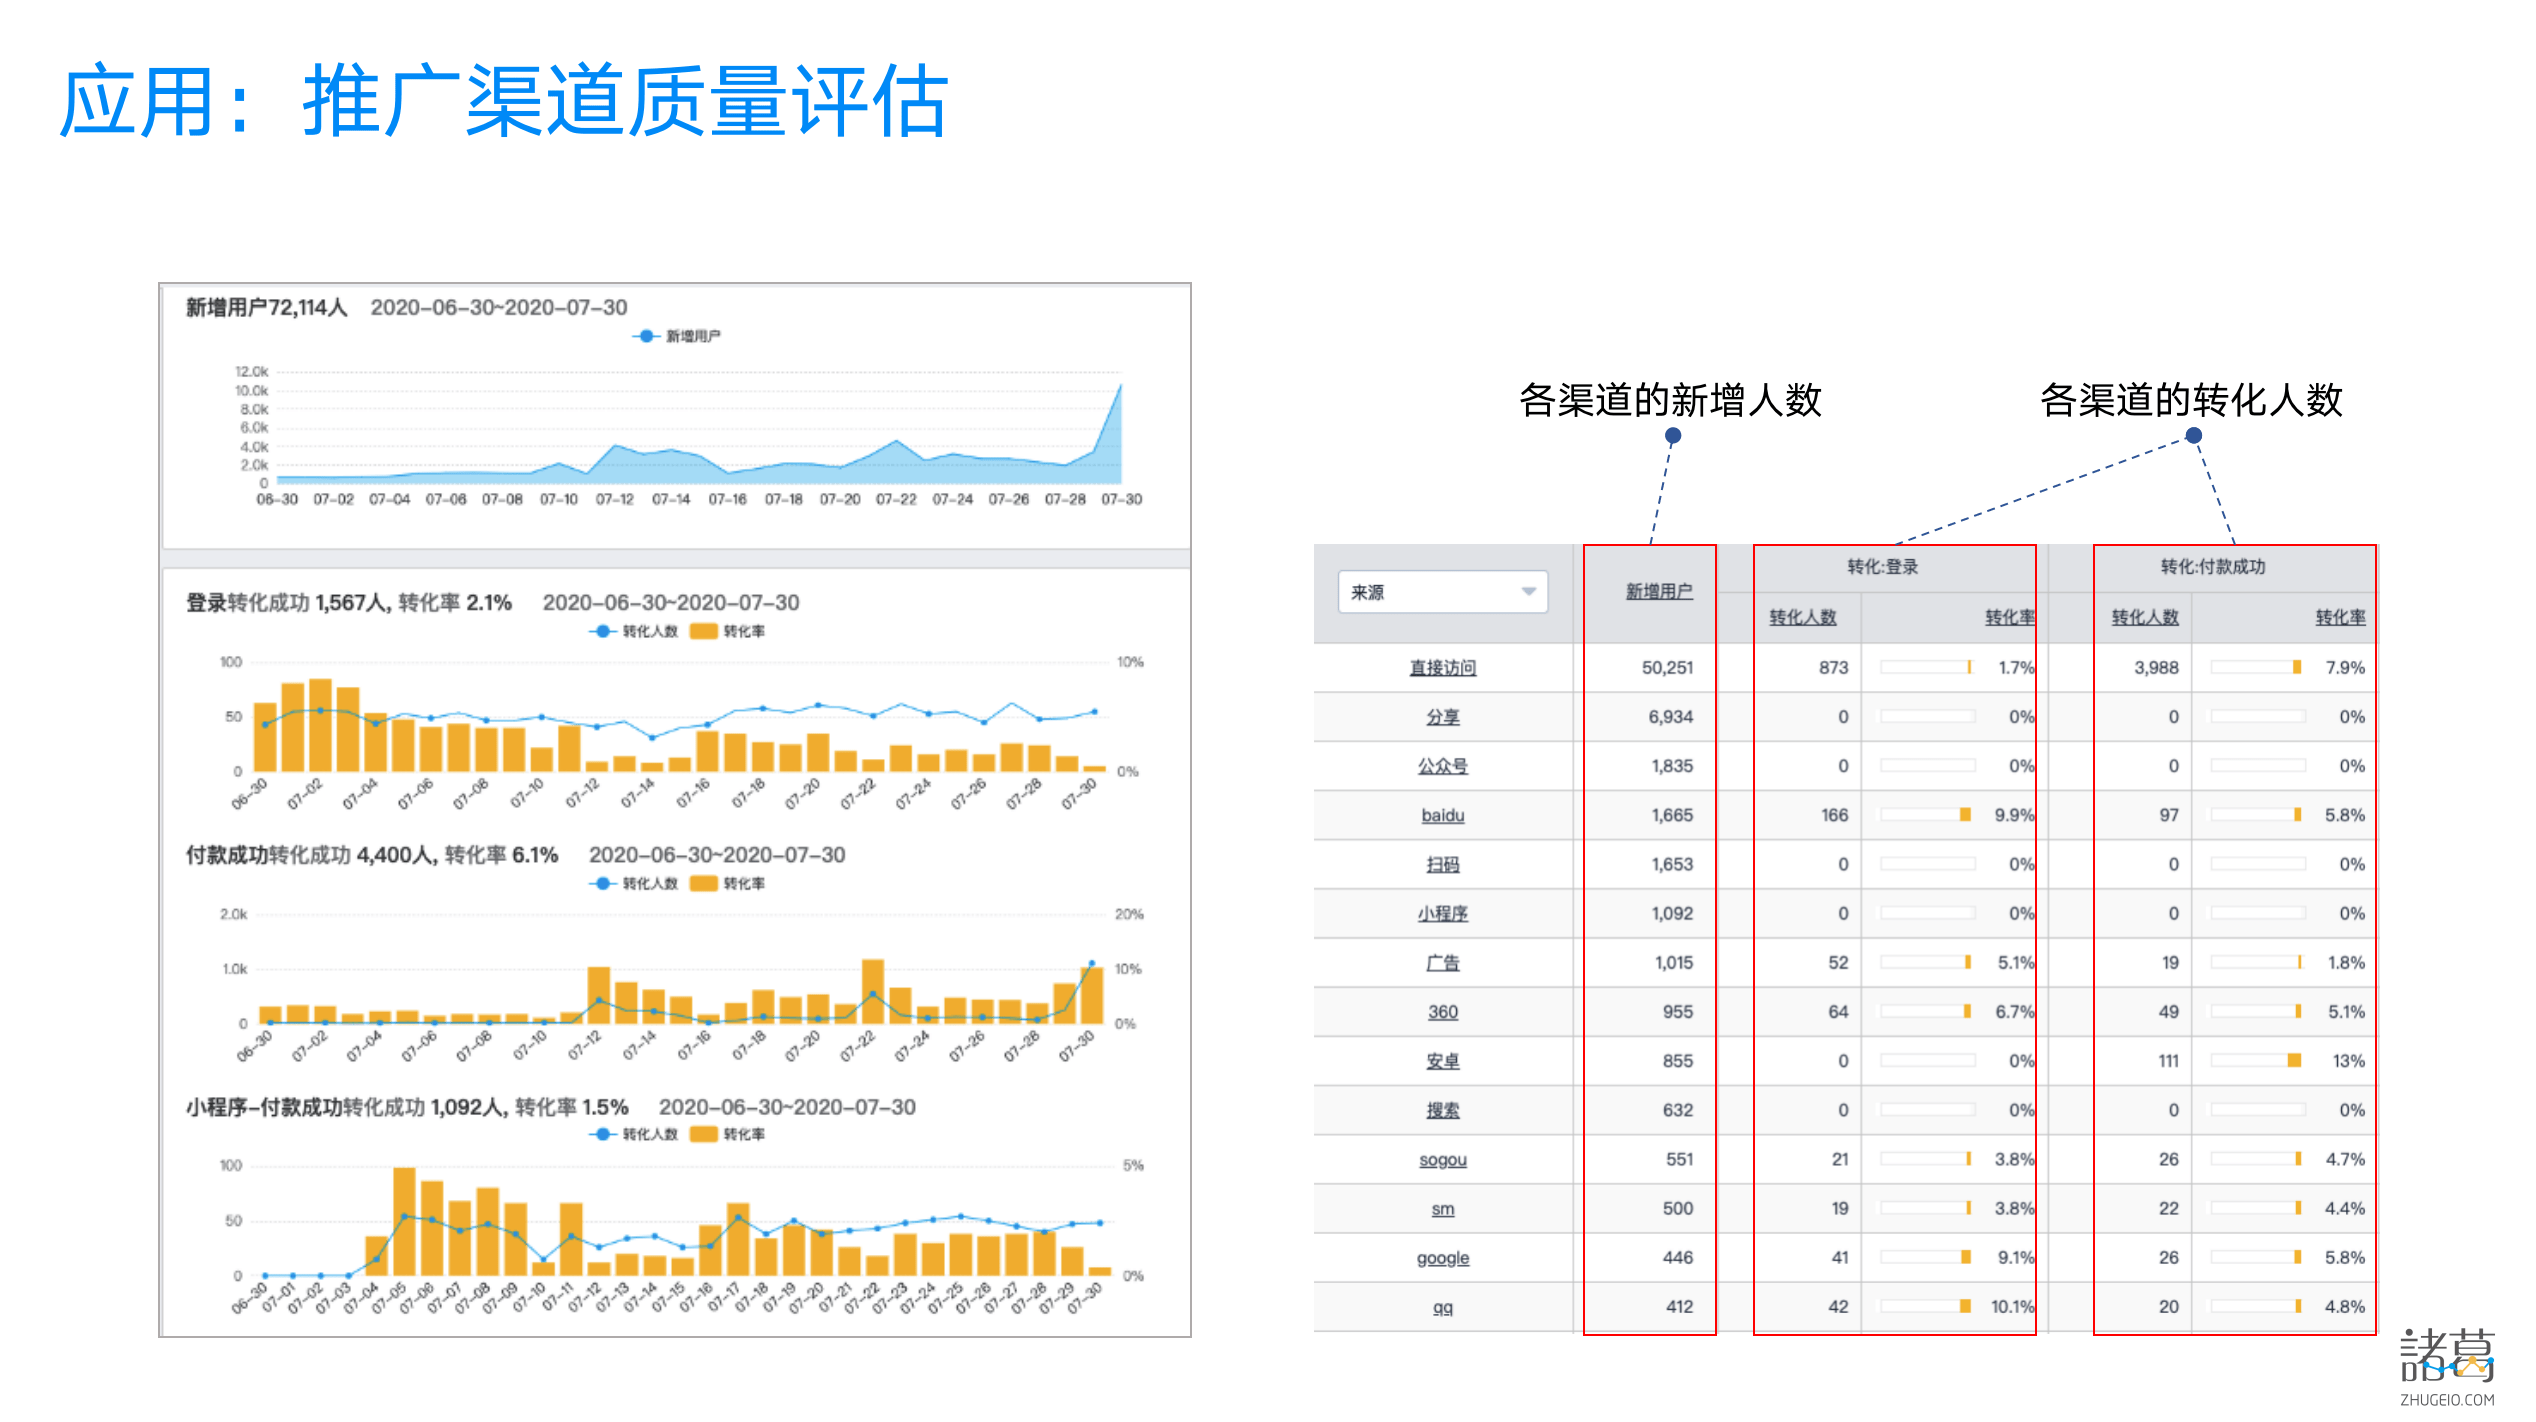This screenshot has height=1422, width=2536.
Task: Click the 07-30 peak on new-user chart
Action: click(x=1120, y=385)
